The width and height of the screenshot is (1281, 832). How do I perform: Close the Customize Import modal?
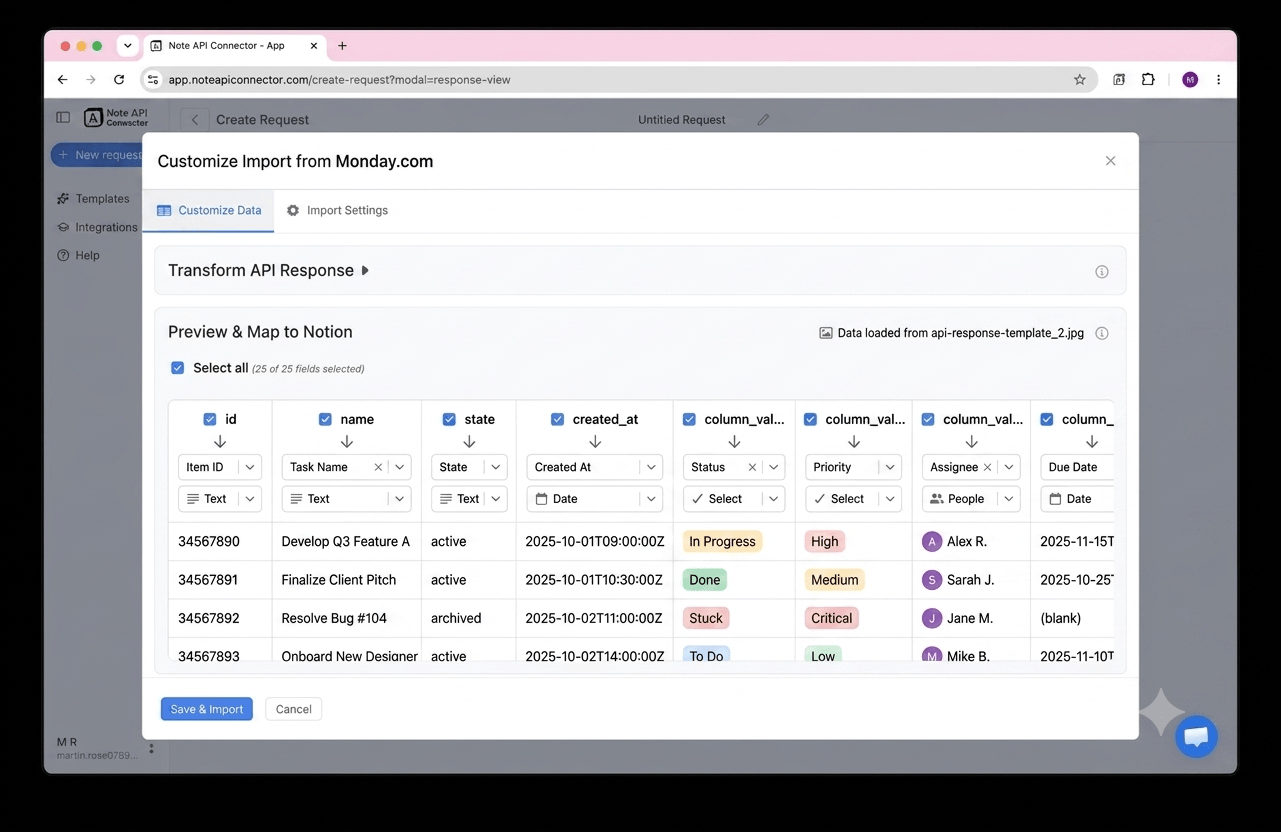click(x=1110, y=161)
